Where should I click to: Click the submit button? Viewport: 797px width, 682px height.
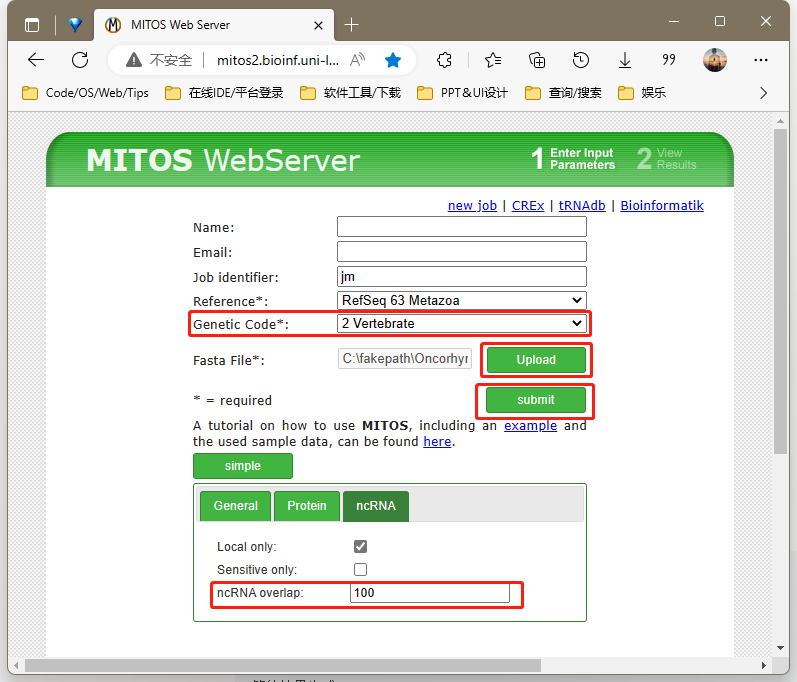(x=536, y=400)
